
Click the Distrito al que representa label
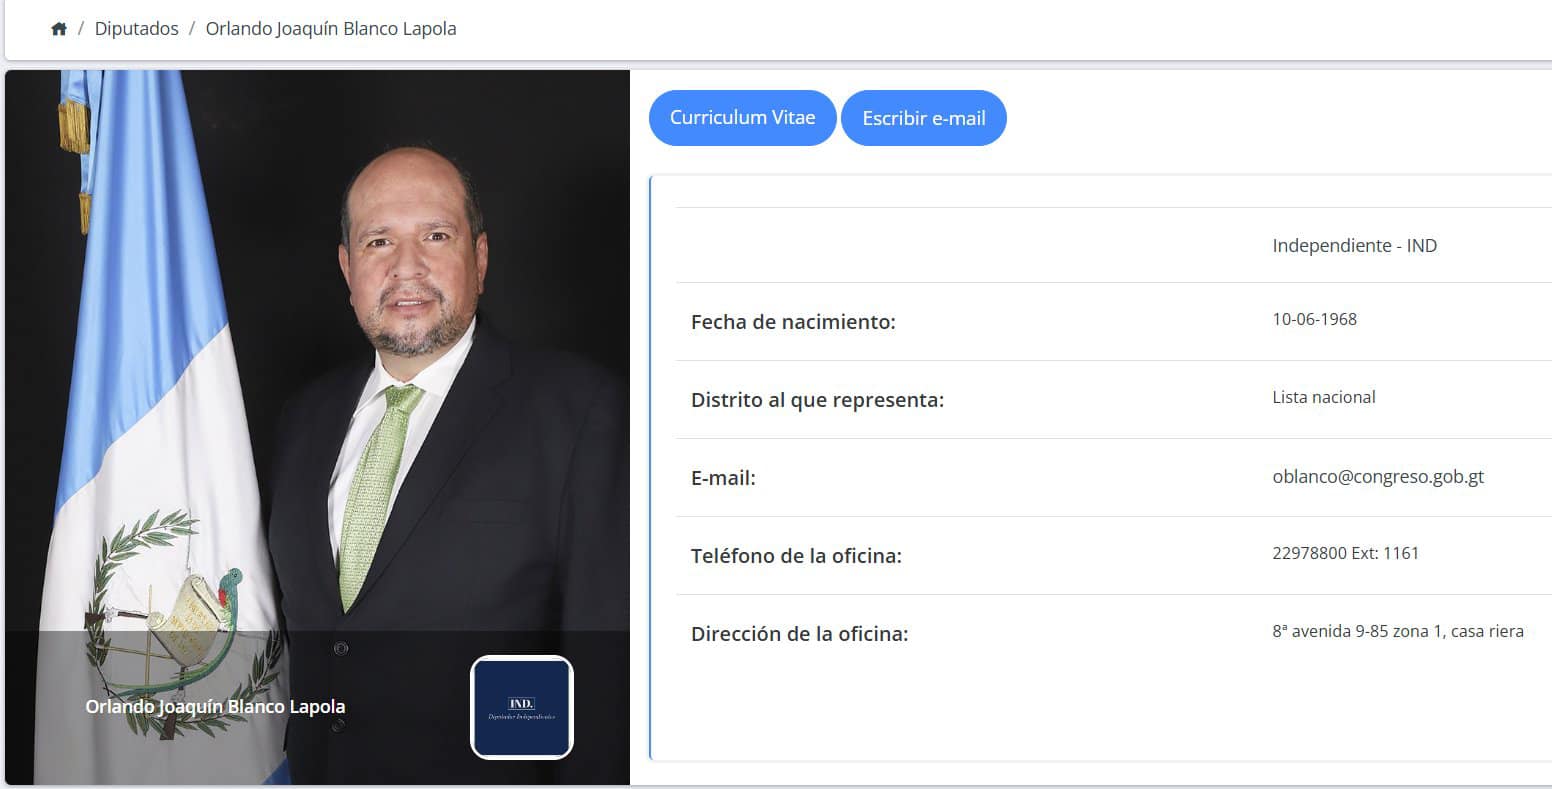817,400
